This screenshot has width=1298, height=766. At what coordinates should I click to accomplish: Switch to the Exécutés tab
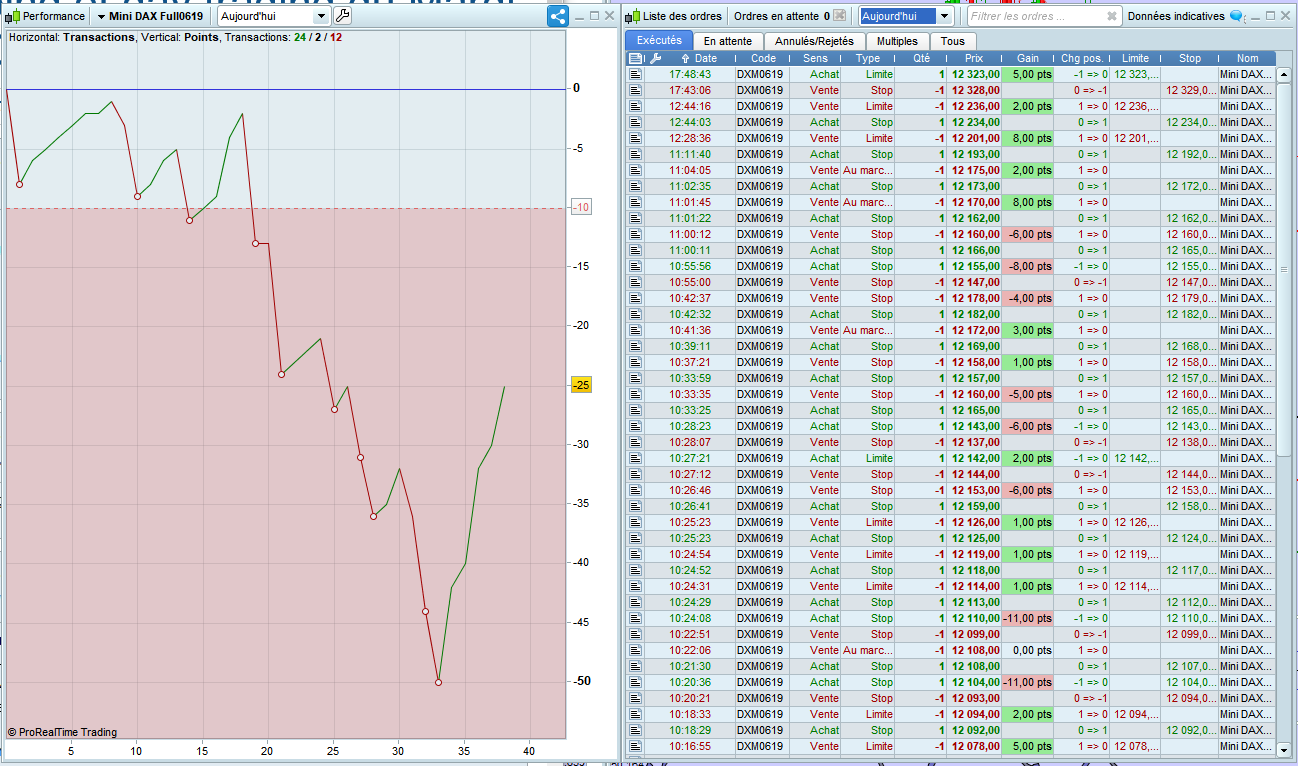659,41
